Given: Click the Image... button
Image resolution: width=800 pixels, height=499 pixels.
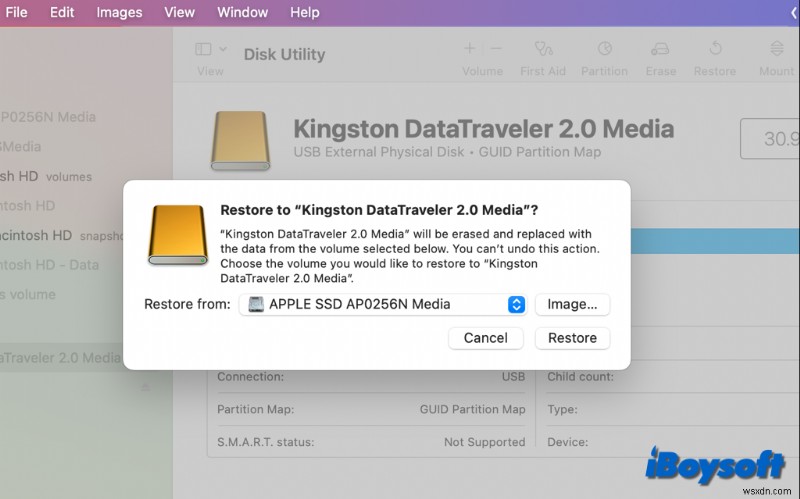Looking at the screenshot, I should [572, 304].
